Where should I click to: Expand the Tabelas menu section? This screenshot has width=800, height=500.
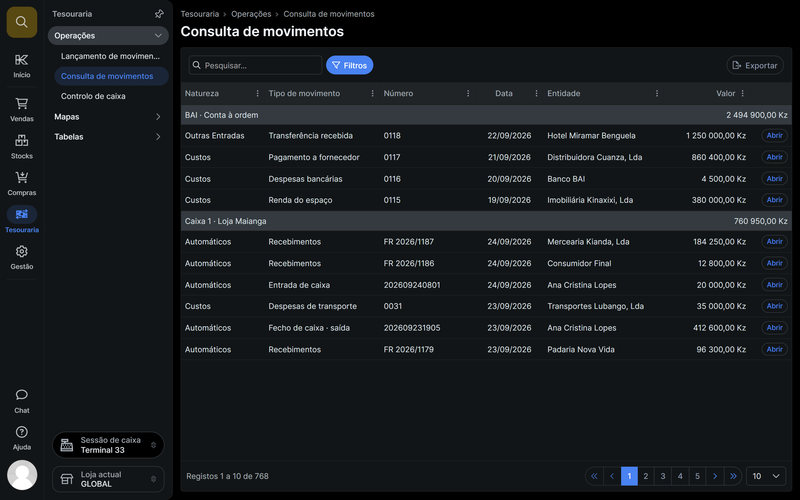pyautogui.click(x=108, y=137)
